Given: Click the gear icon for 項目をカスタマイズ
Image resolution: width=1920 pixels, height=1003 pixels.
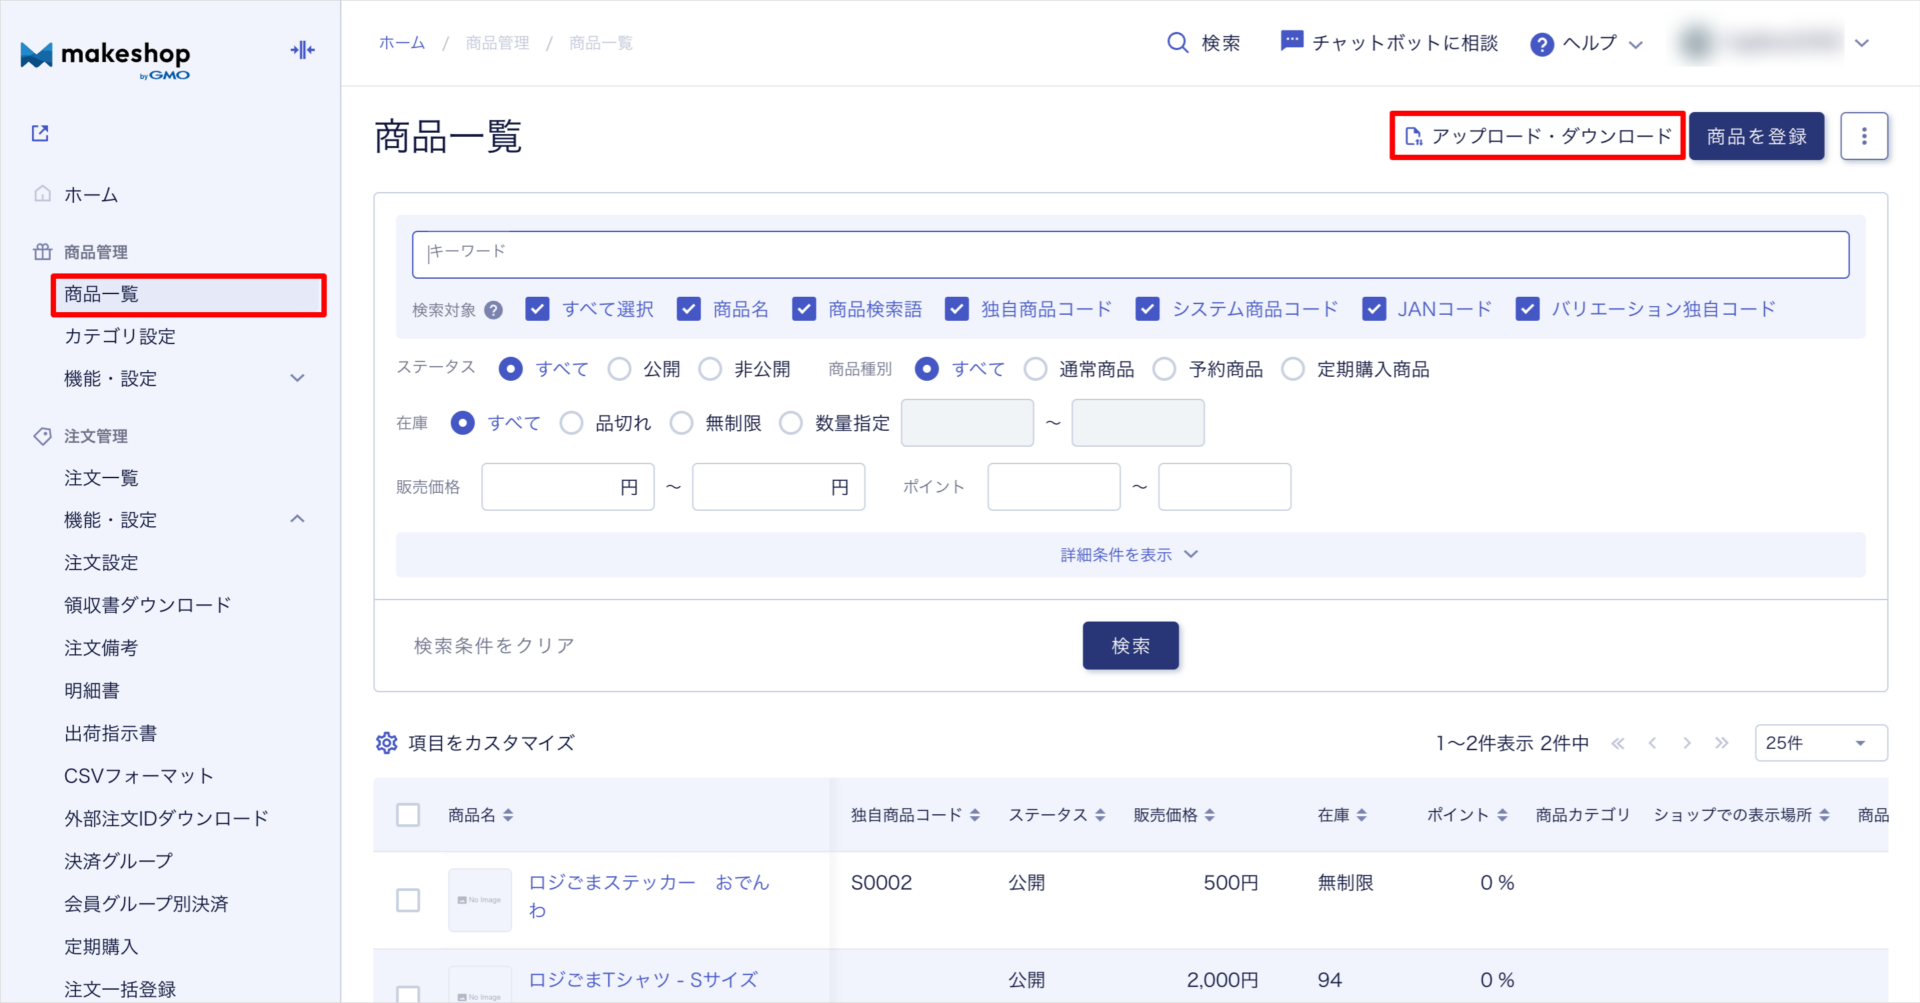Looking at the screenshot, I should click(x=386, y=743).
